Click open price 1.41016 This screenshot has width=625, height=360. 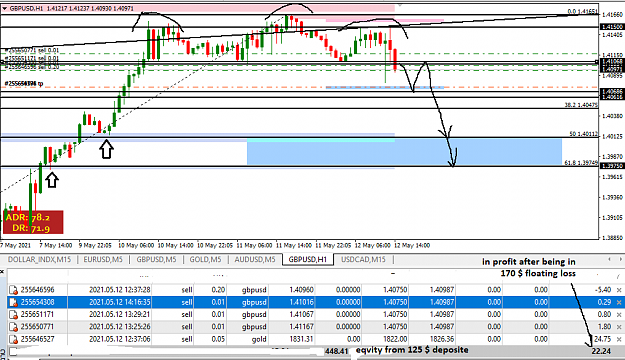click(x=301, y=302)
